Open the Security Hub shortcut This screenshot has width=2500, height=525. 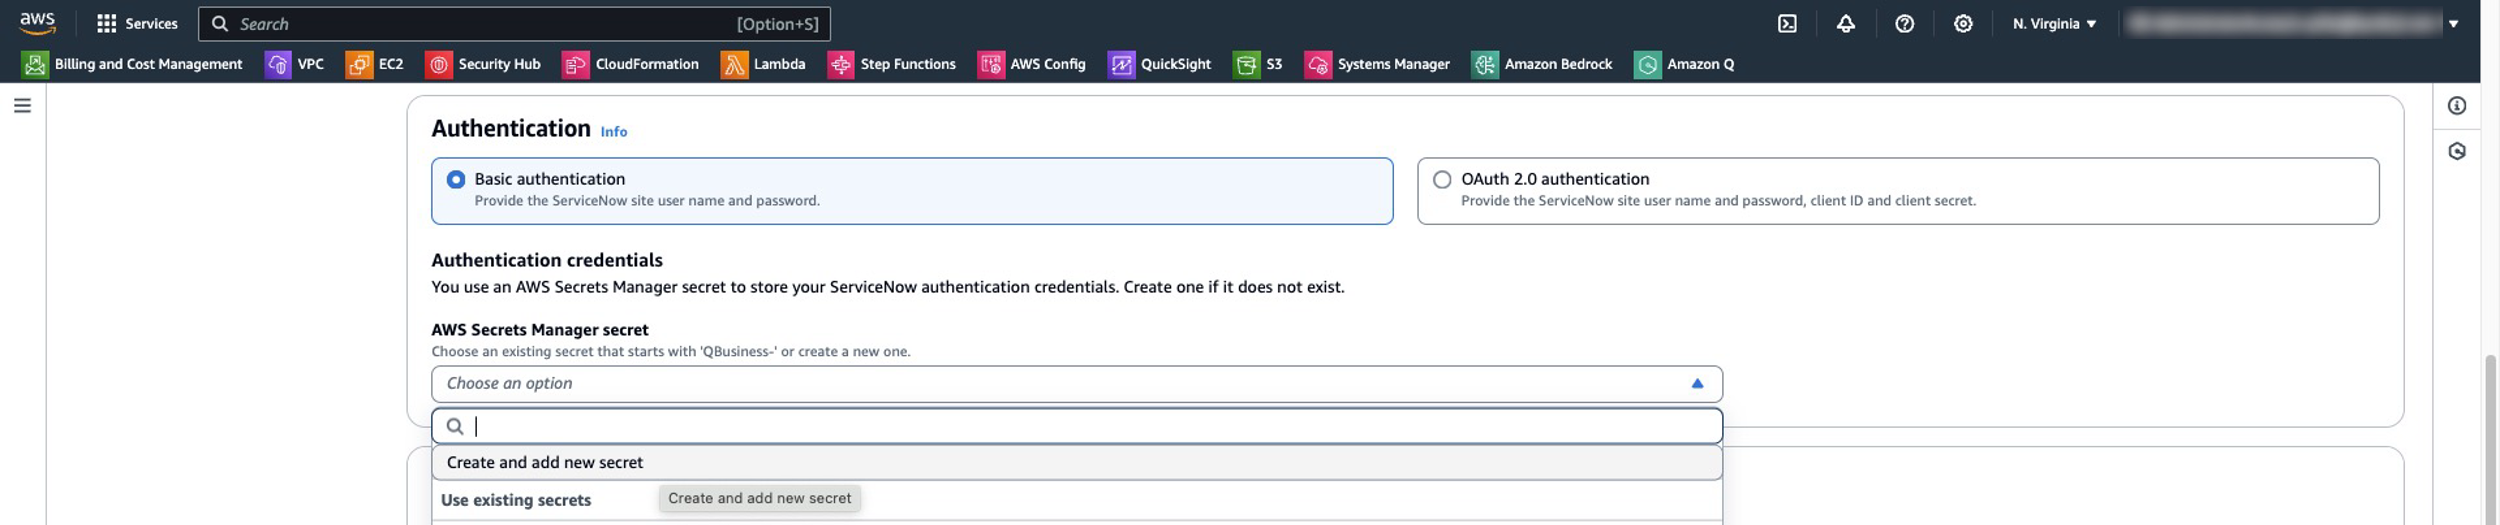coord(483,64)
